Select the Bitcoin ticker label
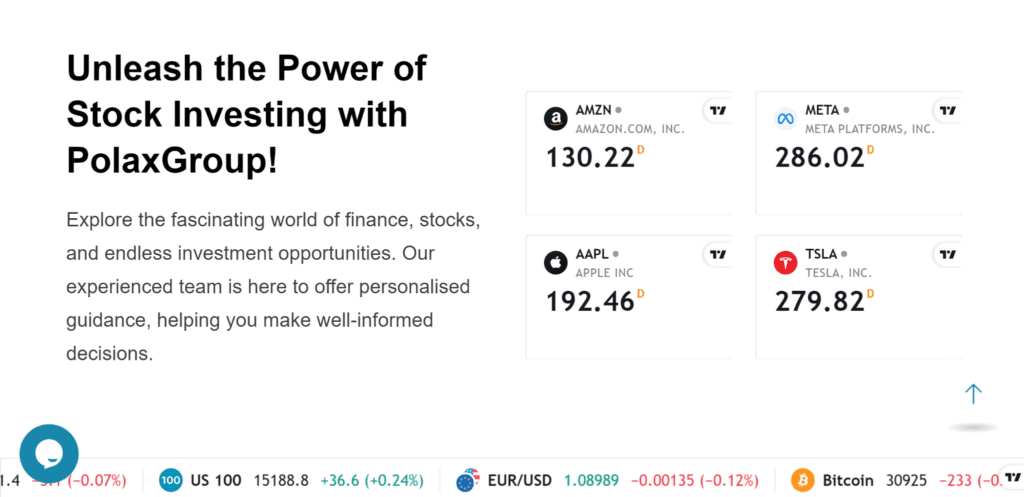Image resolution: width=1024 pixels, height=497 pixels. [848, 481]
